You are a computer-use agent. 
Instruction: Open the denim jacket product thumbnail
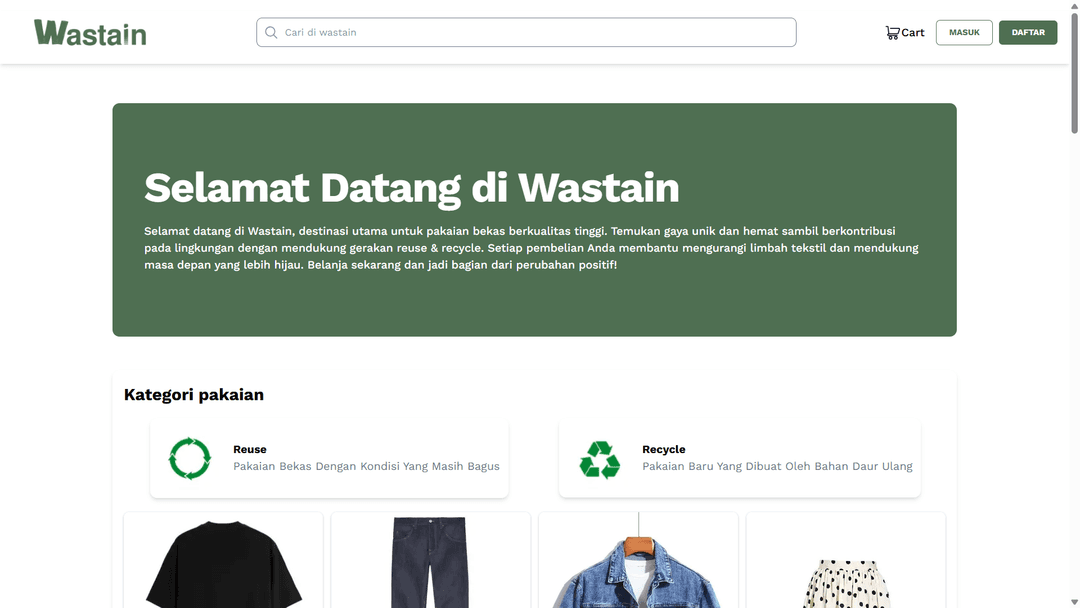(x=638, y=560)
